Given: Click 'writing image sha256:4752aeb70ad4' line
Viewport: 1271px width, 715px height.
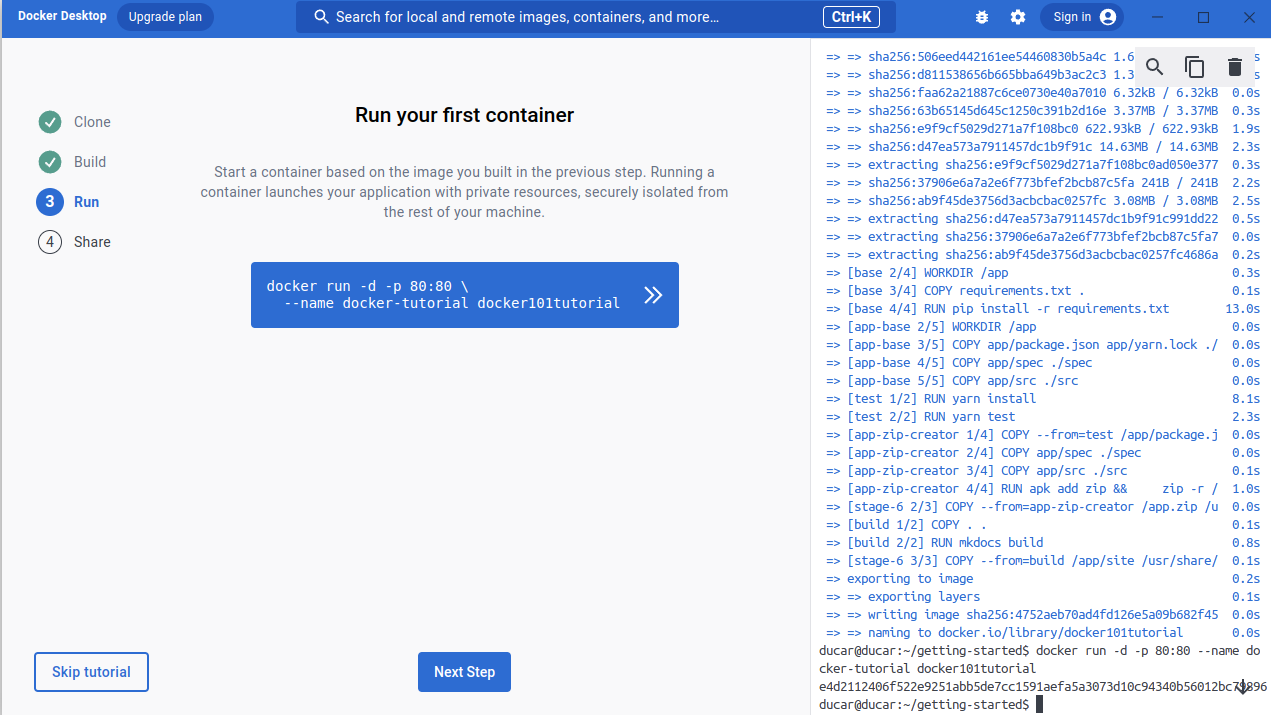Looking at the screenshot, I should pos(1043,615).
